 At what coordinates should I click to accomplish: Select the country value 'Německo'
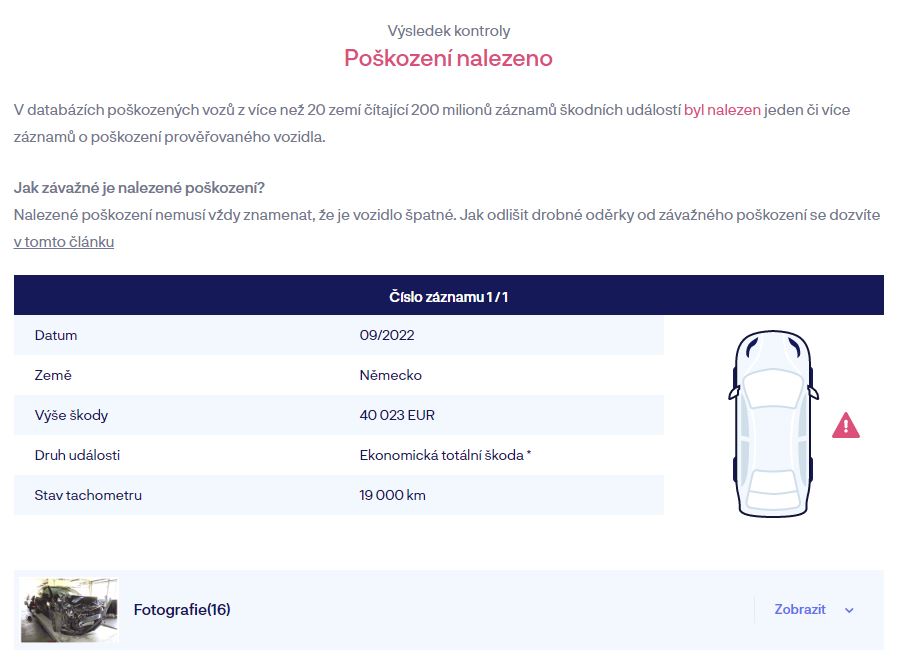tap(390, 375)
